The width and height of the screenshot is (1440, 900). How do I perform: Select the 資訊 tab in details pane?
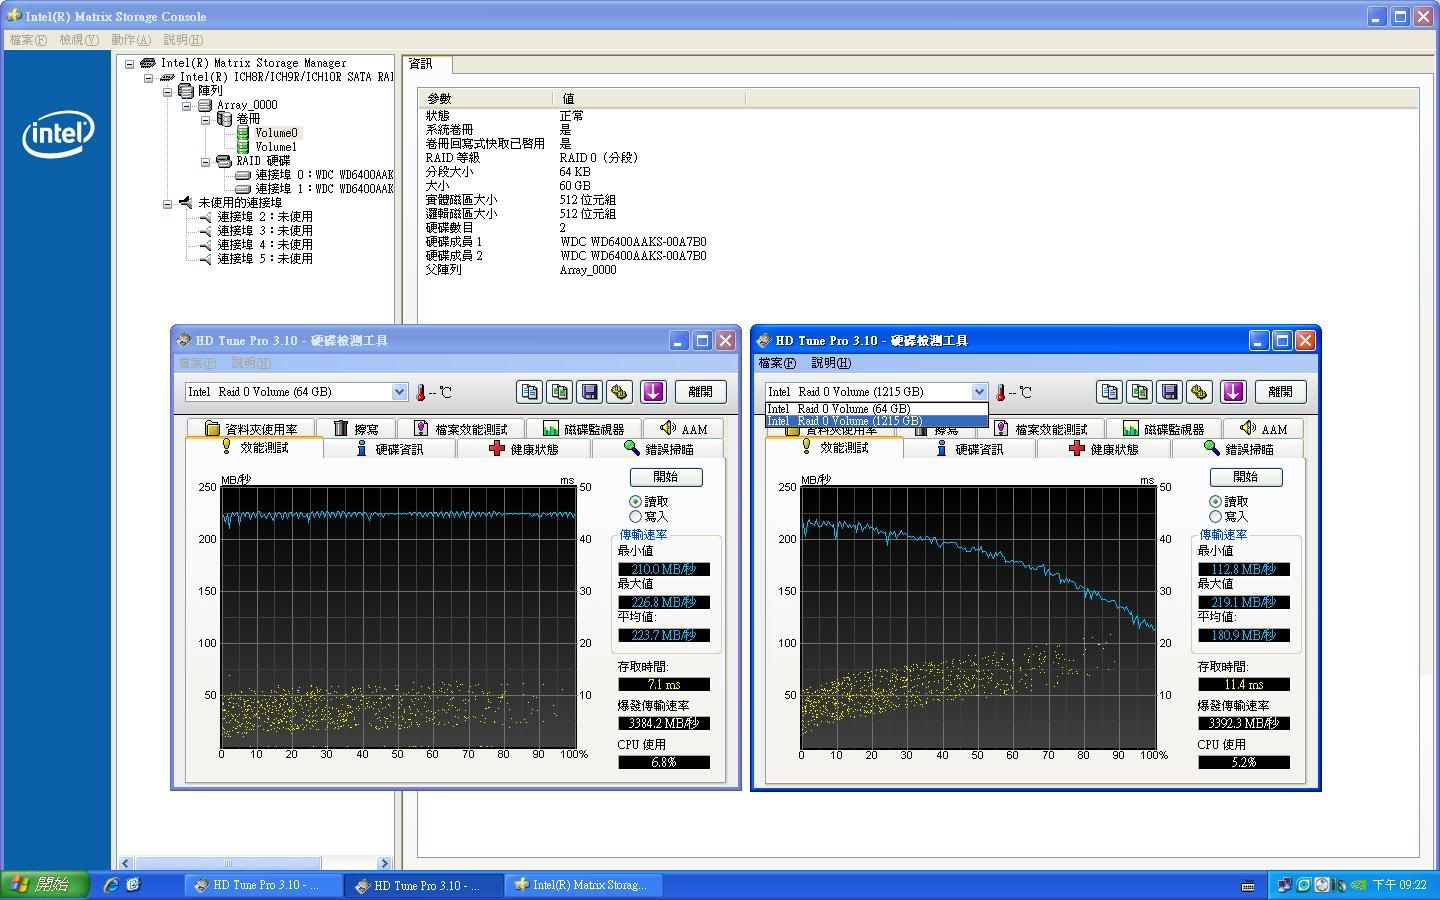427,64
